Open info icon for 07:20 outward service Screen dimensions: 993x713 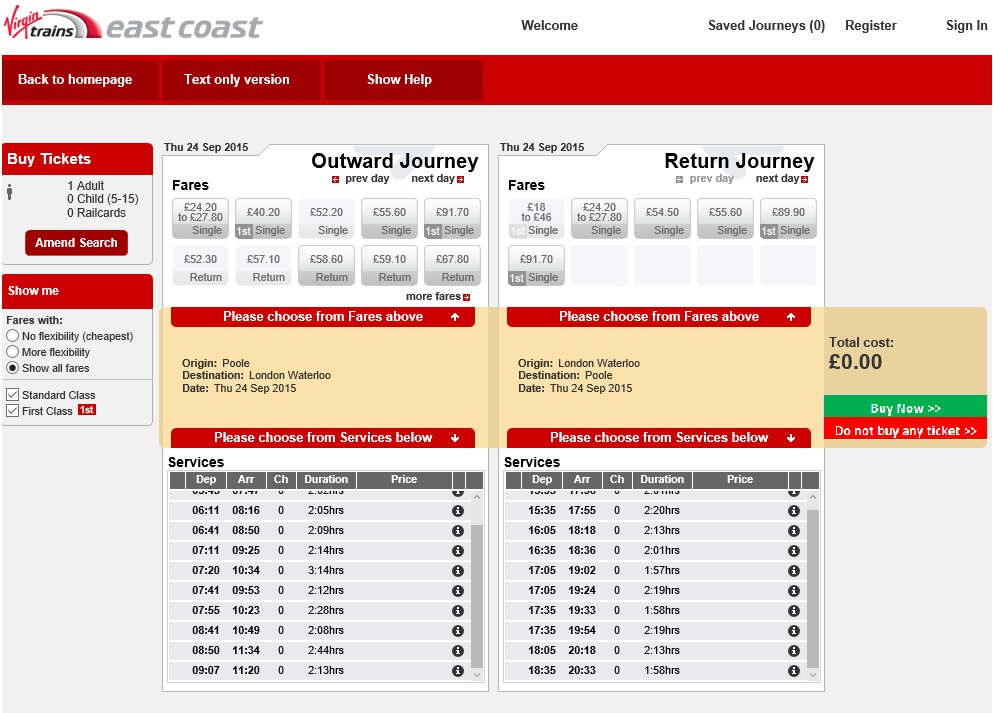(458, 571)
